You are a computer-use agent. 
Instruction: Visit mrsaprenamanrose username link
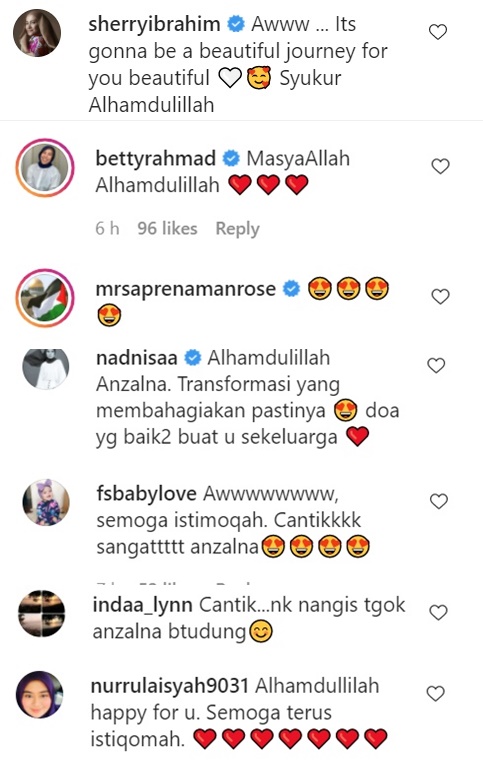[185, 289]
